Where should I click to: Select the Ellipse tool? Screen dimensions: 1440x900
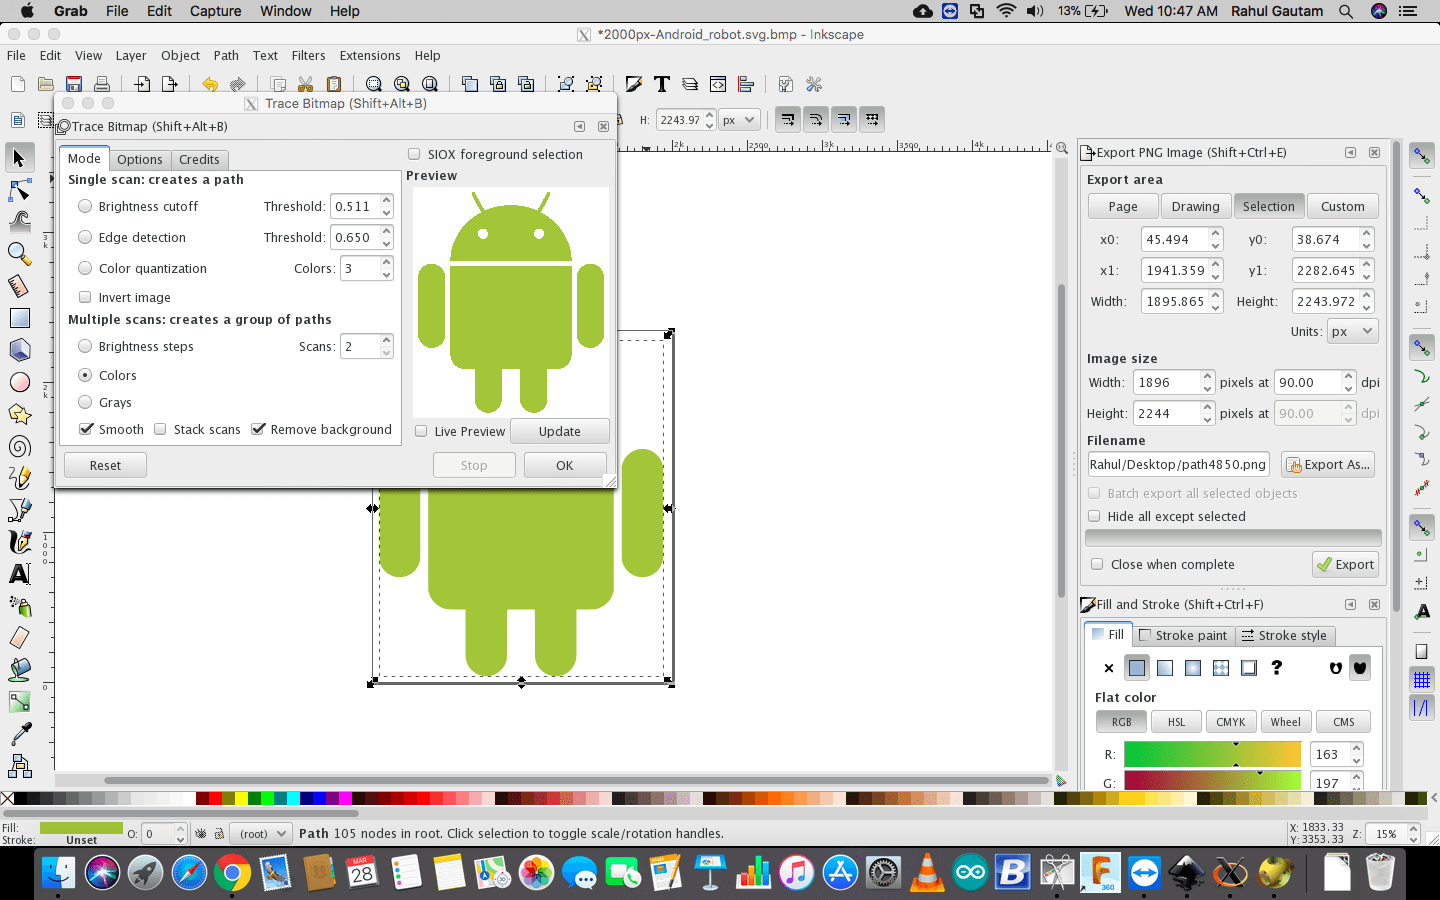coord(19,382)
